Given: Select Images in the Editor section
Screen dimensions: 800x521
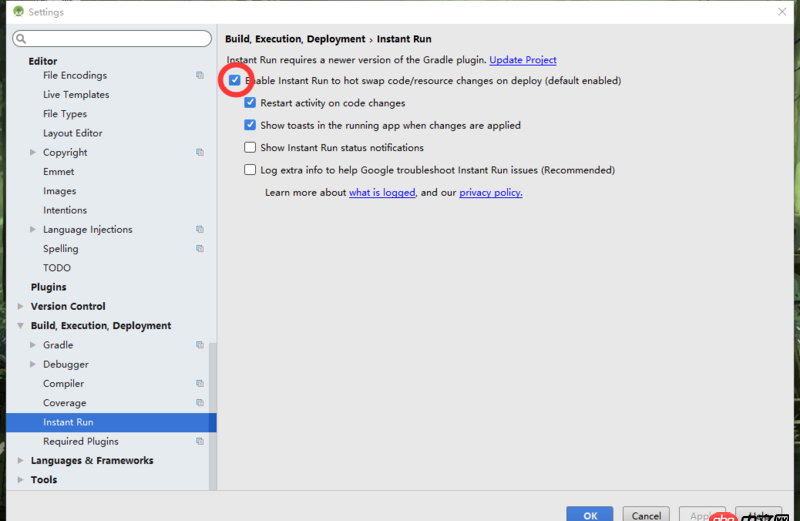Looking at the screenshot, I should pyautogui.click(x=60, y=191).
